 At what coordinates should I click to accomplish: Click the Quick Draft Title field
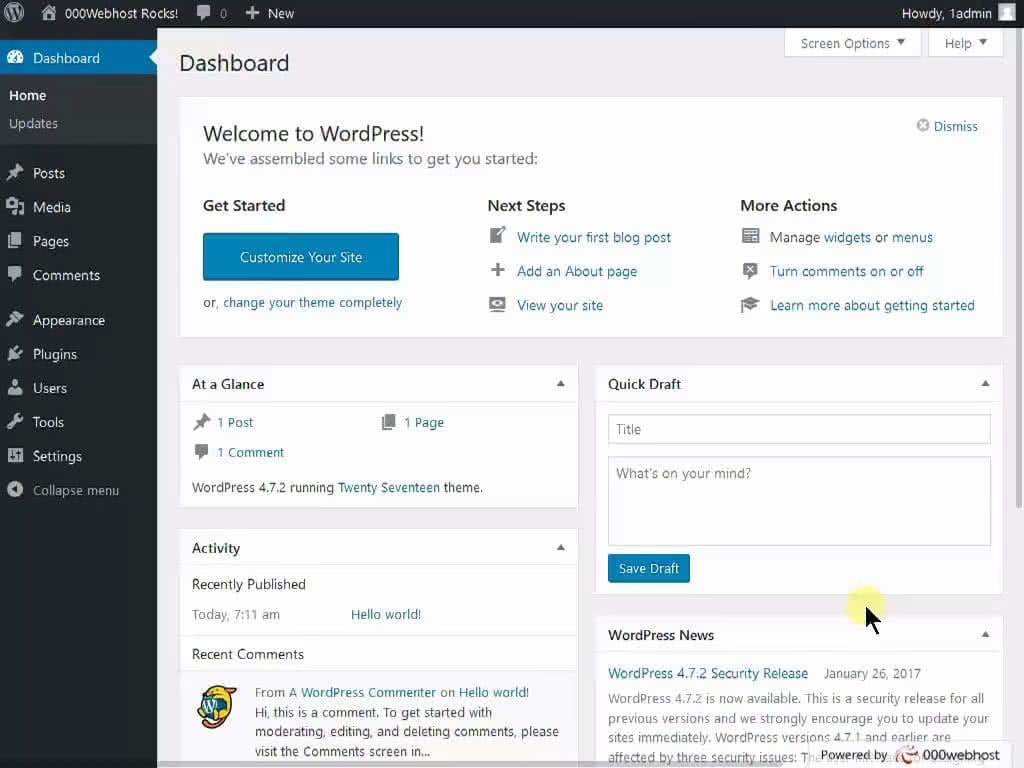(x=799, y=429)
